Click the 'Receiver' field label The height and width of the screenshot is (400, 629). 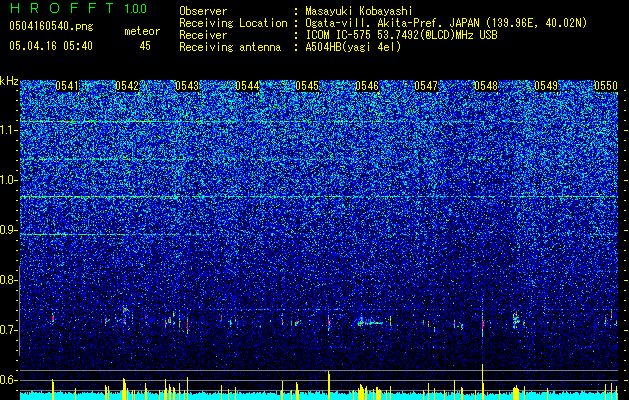[x=203, y=35]
